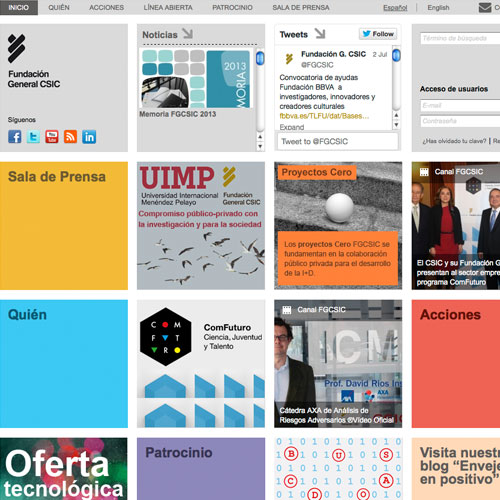This screenshot has width=500, height=500.
Task: Open the Memoria FGCSIC 2013 news thumbnail
Action: click(196, 79)
